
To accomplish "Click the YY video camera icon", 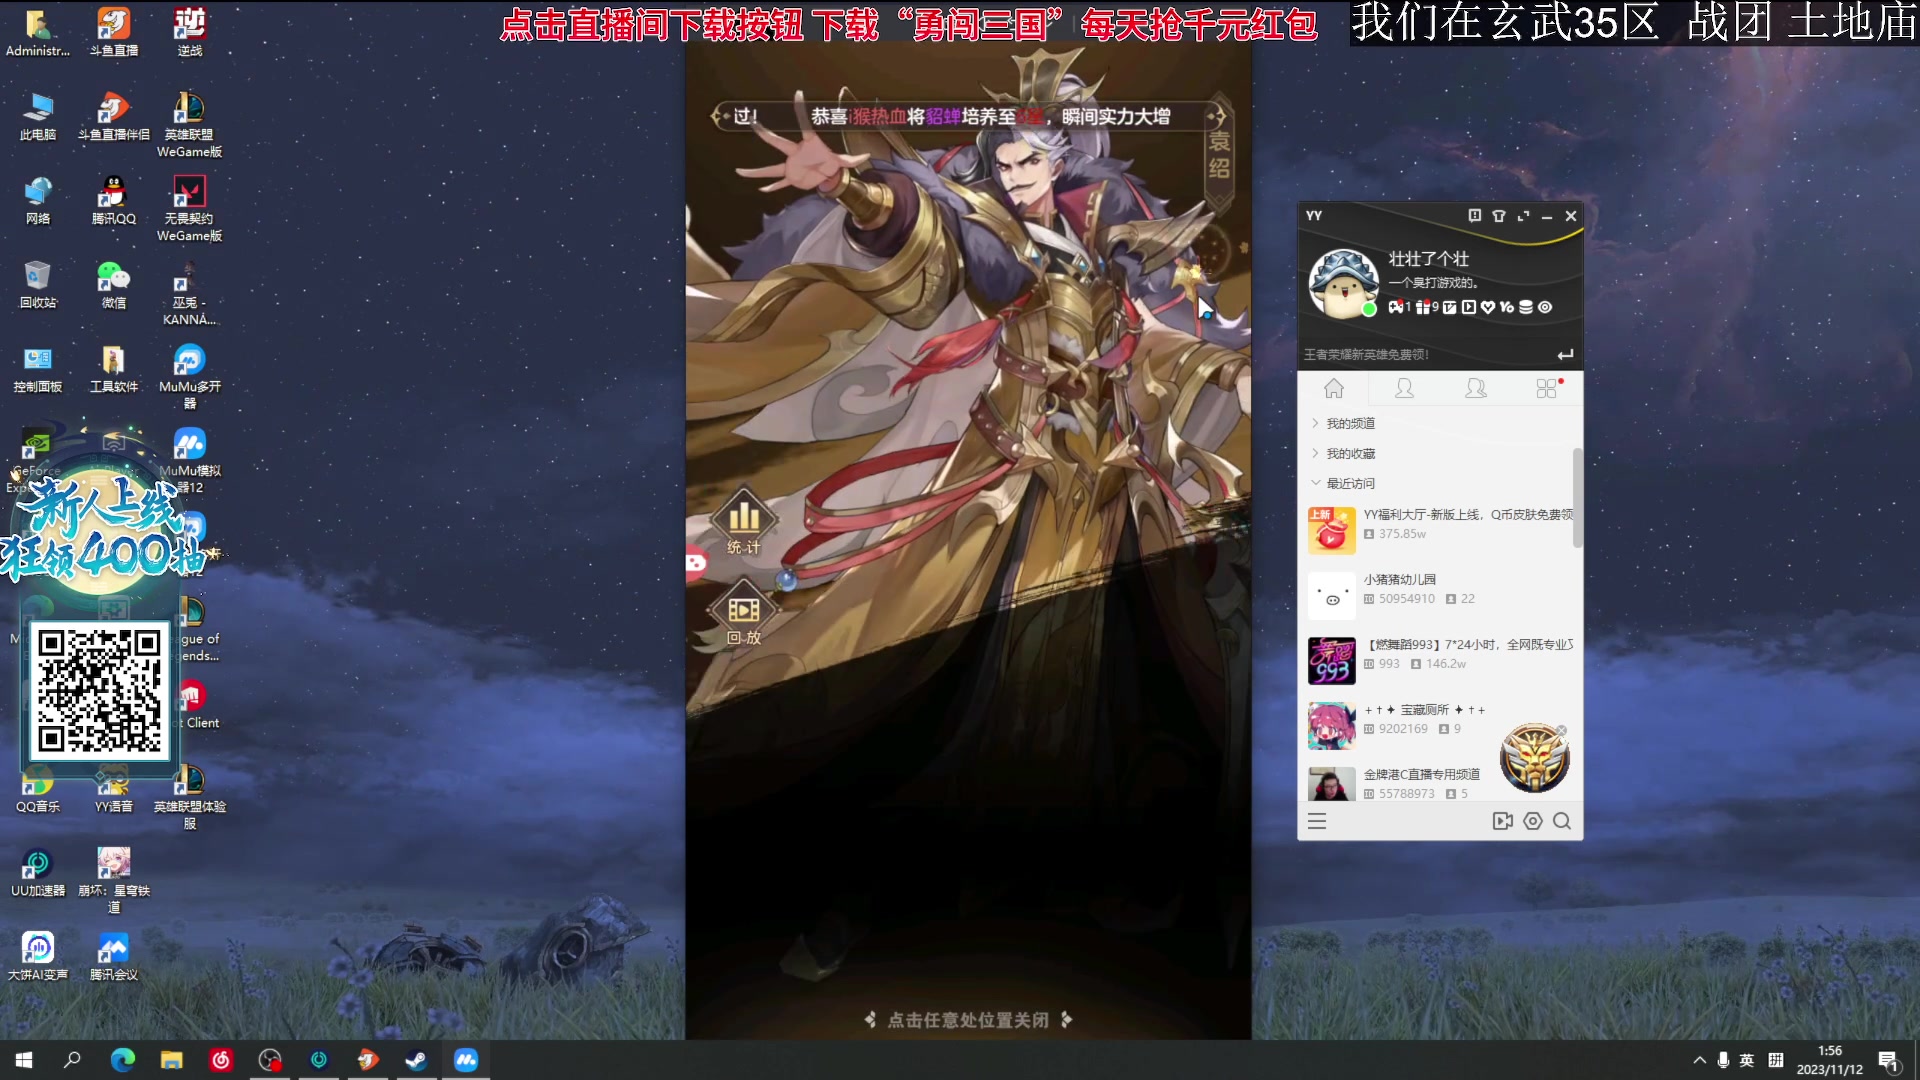I will (x=1502, y=821).
